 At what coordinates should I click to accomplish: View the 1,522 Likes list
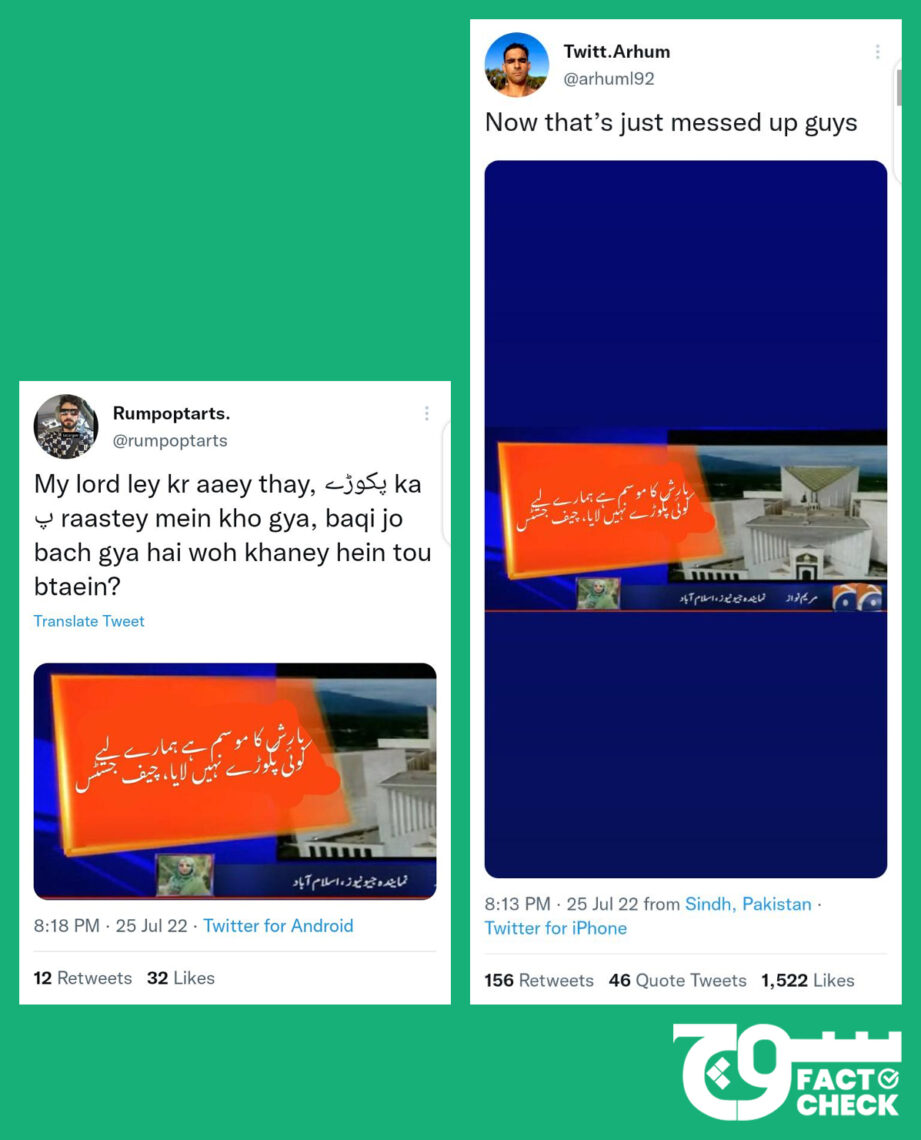[808, 980]
